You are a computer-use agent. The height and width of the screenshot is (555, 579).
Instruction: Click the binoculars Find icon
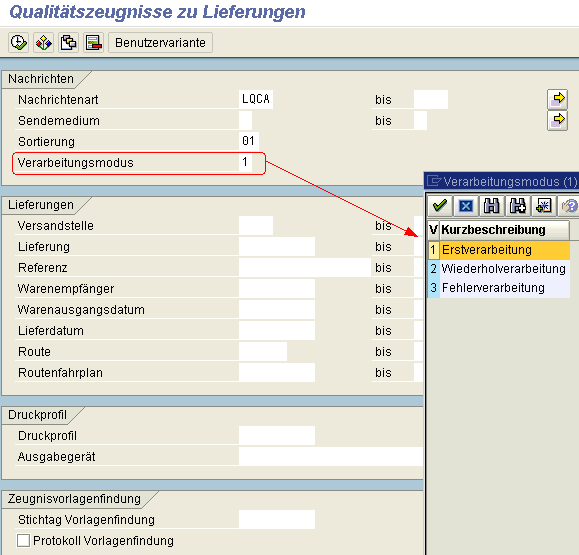click(491, 206)
